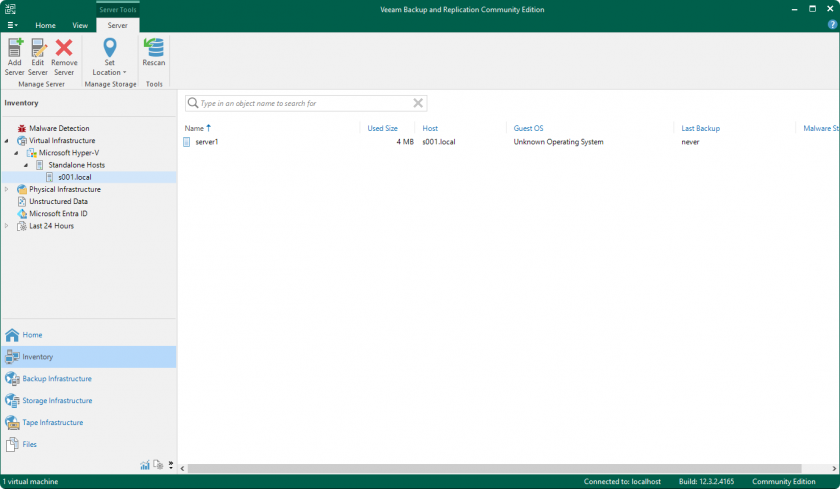Viewport: 840px width, 489px height.
Task: Go to the Tape Infrastructure view
Action: point(53,423)
